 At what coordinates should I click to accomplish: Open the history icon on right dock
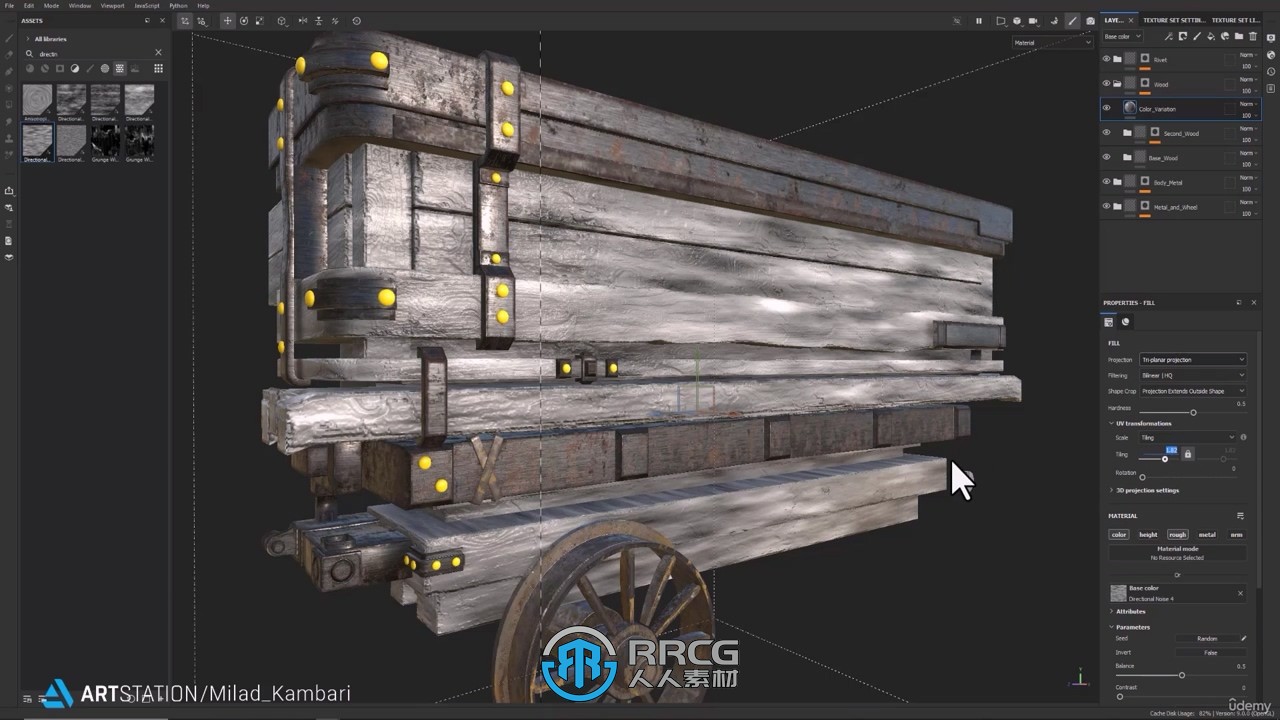(1271, 72)
